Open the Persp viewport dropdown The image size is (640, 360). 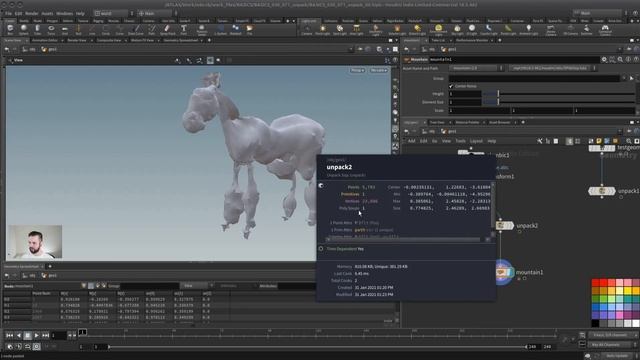point(357,71)
